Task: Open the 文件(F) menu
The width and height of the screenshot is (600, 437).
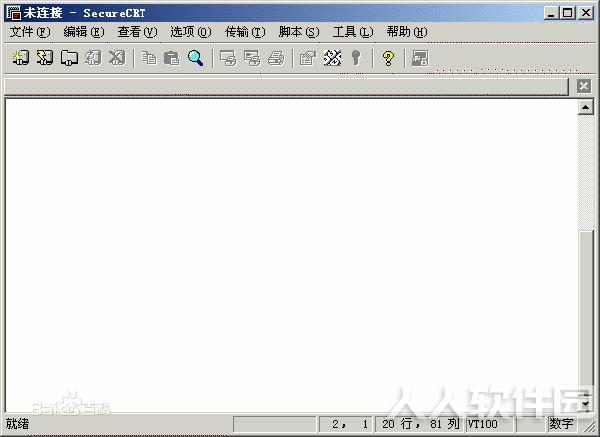Action: [x=30, y=32]
